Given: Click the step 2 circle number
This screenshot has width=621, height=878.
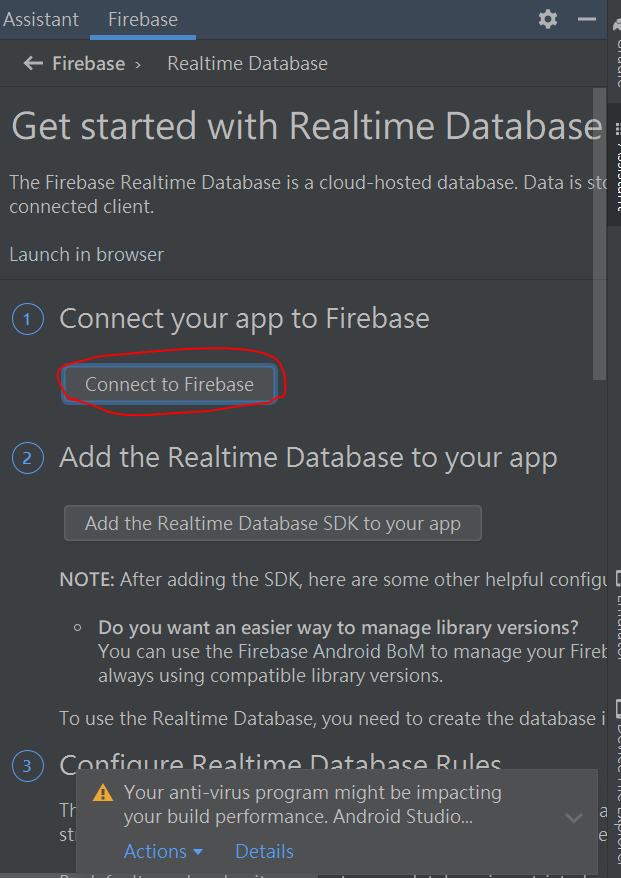Looking at the screenshot, I should 27,458.
